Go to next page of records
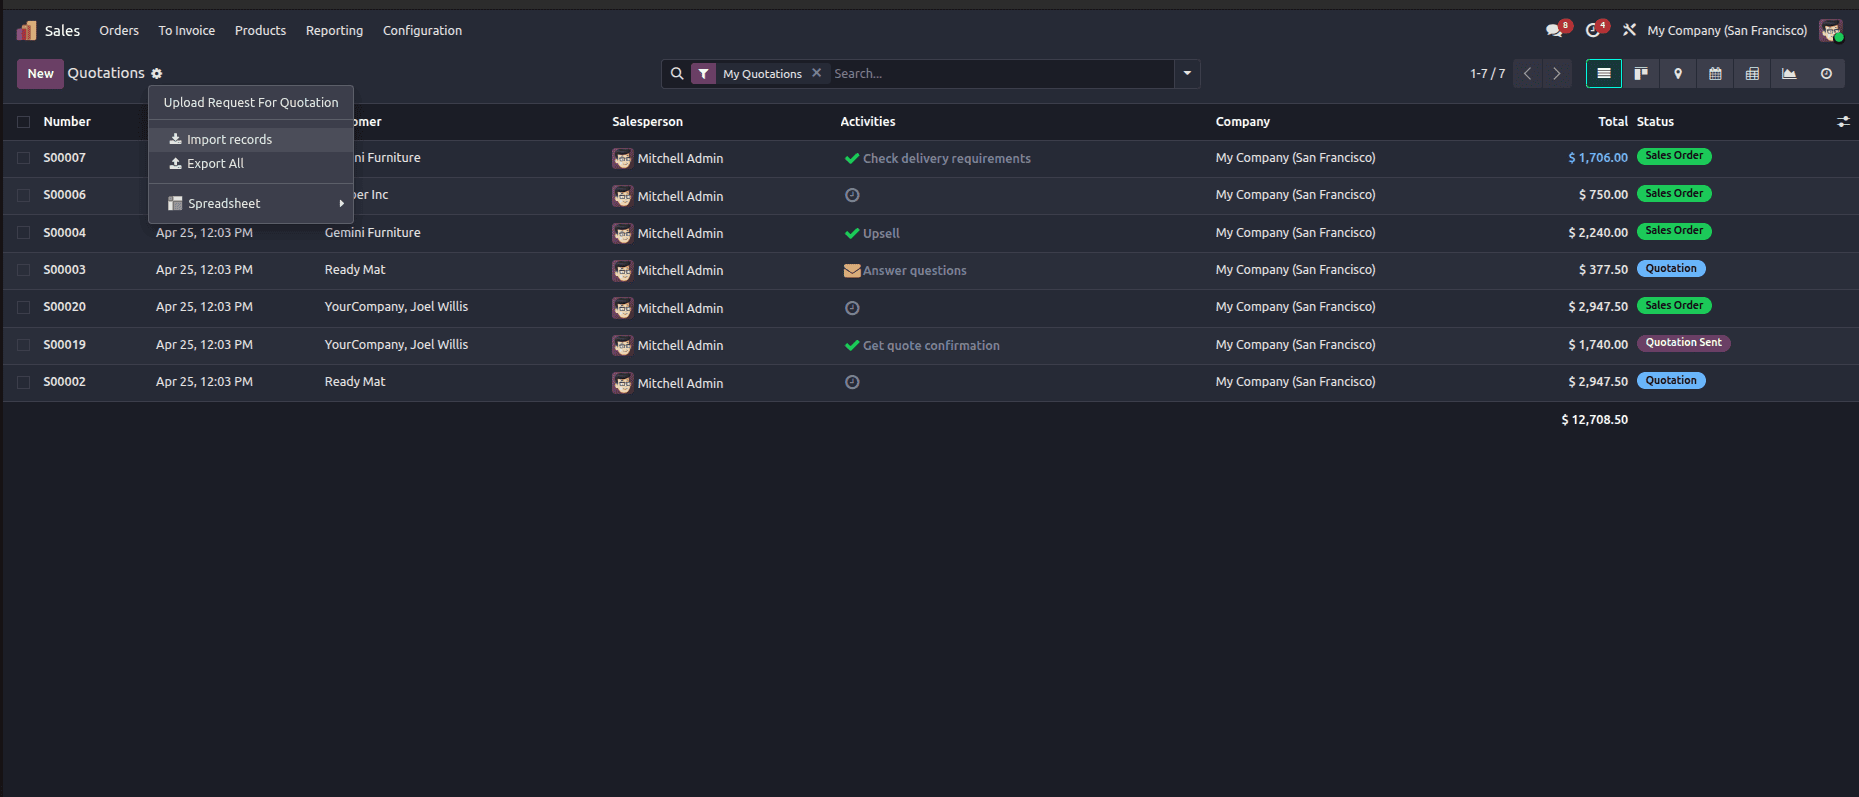 pyautogui.click(x=1557, y=74)
